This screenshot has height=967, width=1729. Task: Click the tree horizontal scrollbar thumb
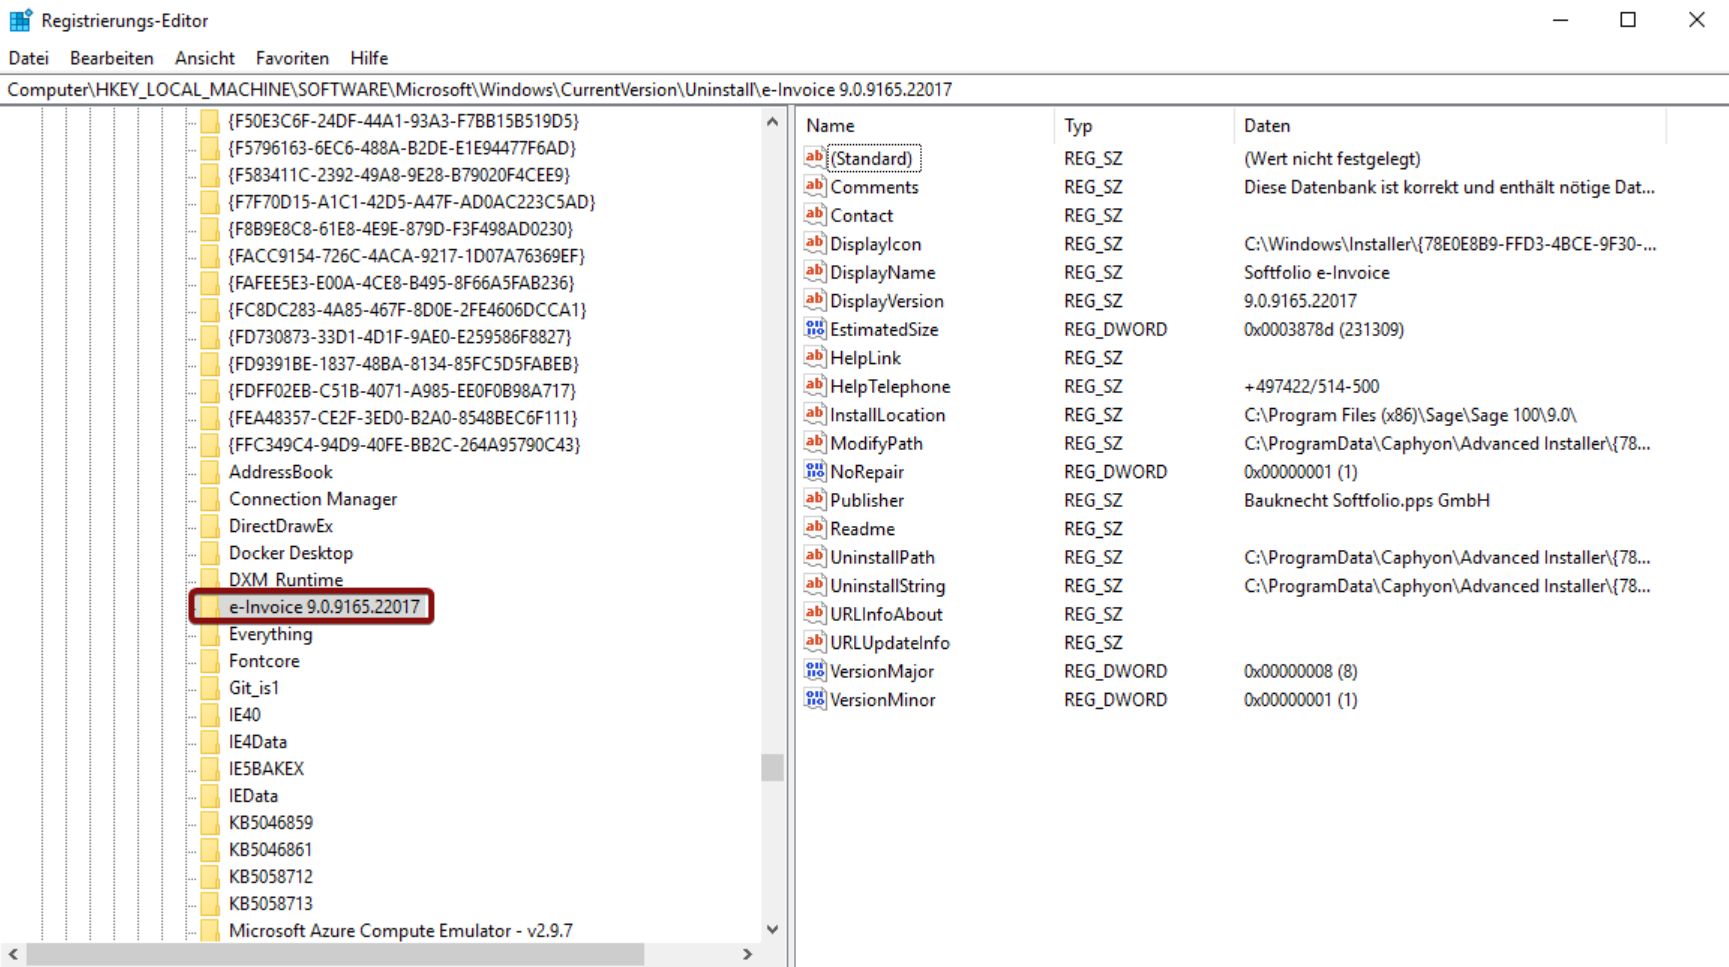pyautogui.click(x=336, y=955)
